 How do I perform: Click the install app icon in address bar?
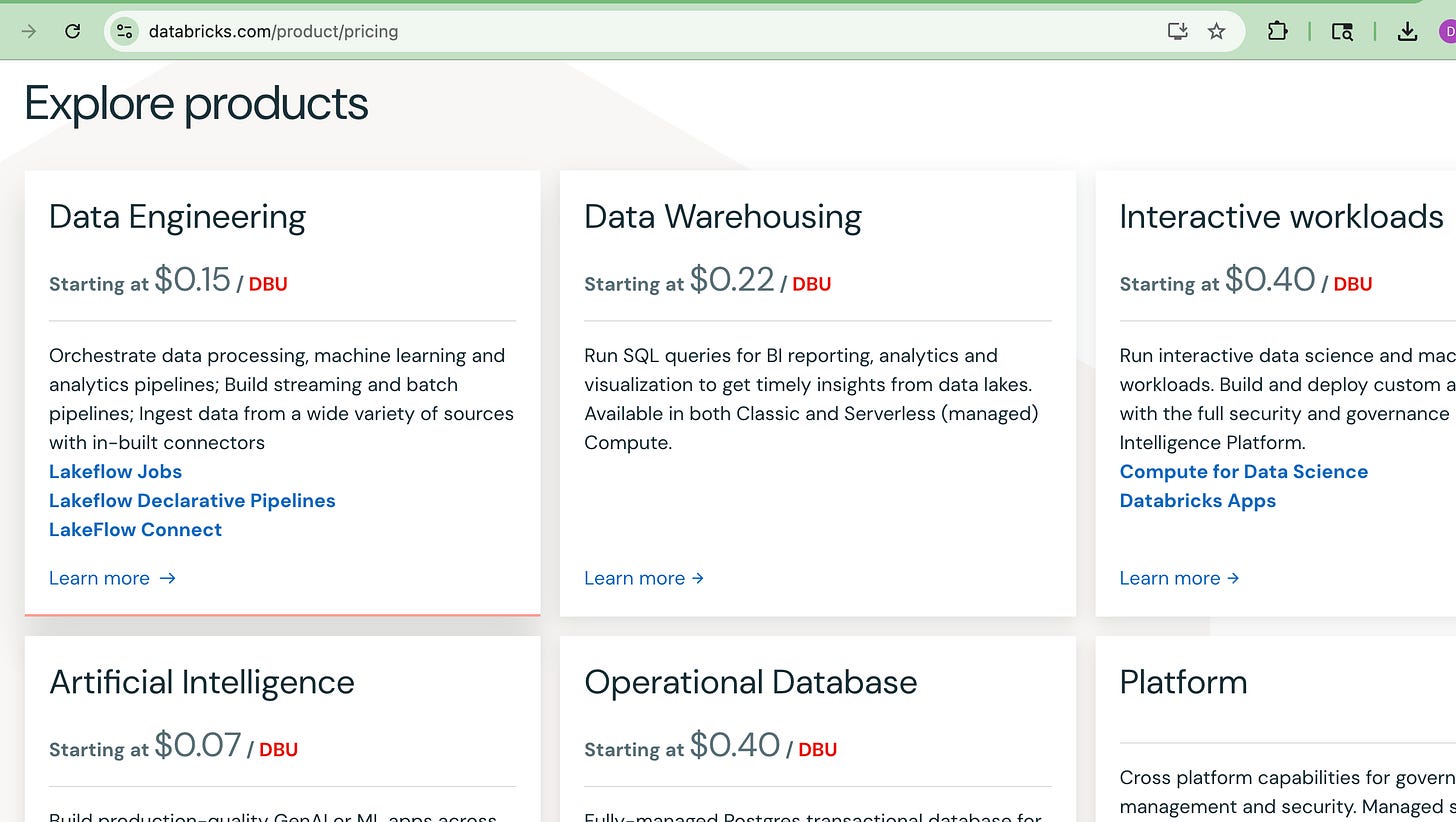[1178, 31]
